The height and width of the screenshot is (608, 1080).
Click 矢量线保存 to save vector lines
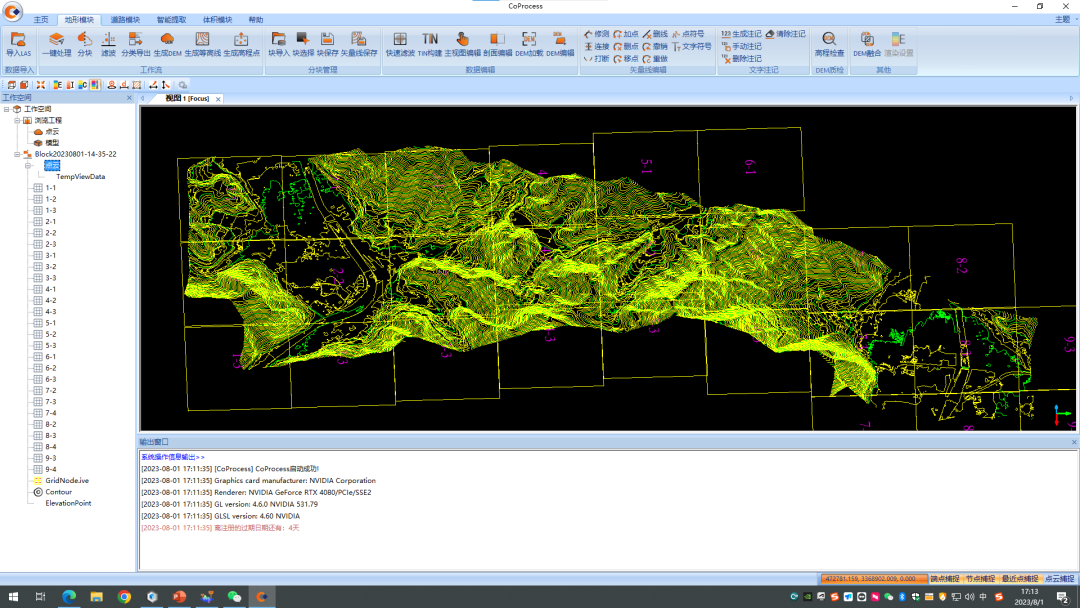click(x=359, y=44)
